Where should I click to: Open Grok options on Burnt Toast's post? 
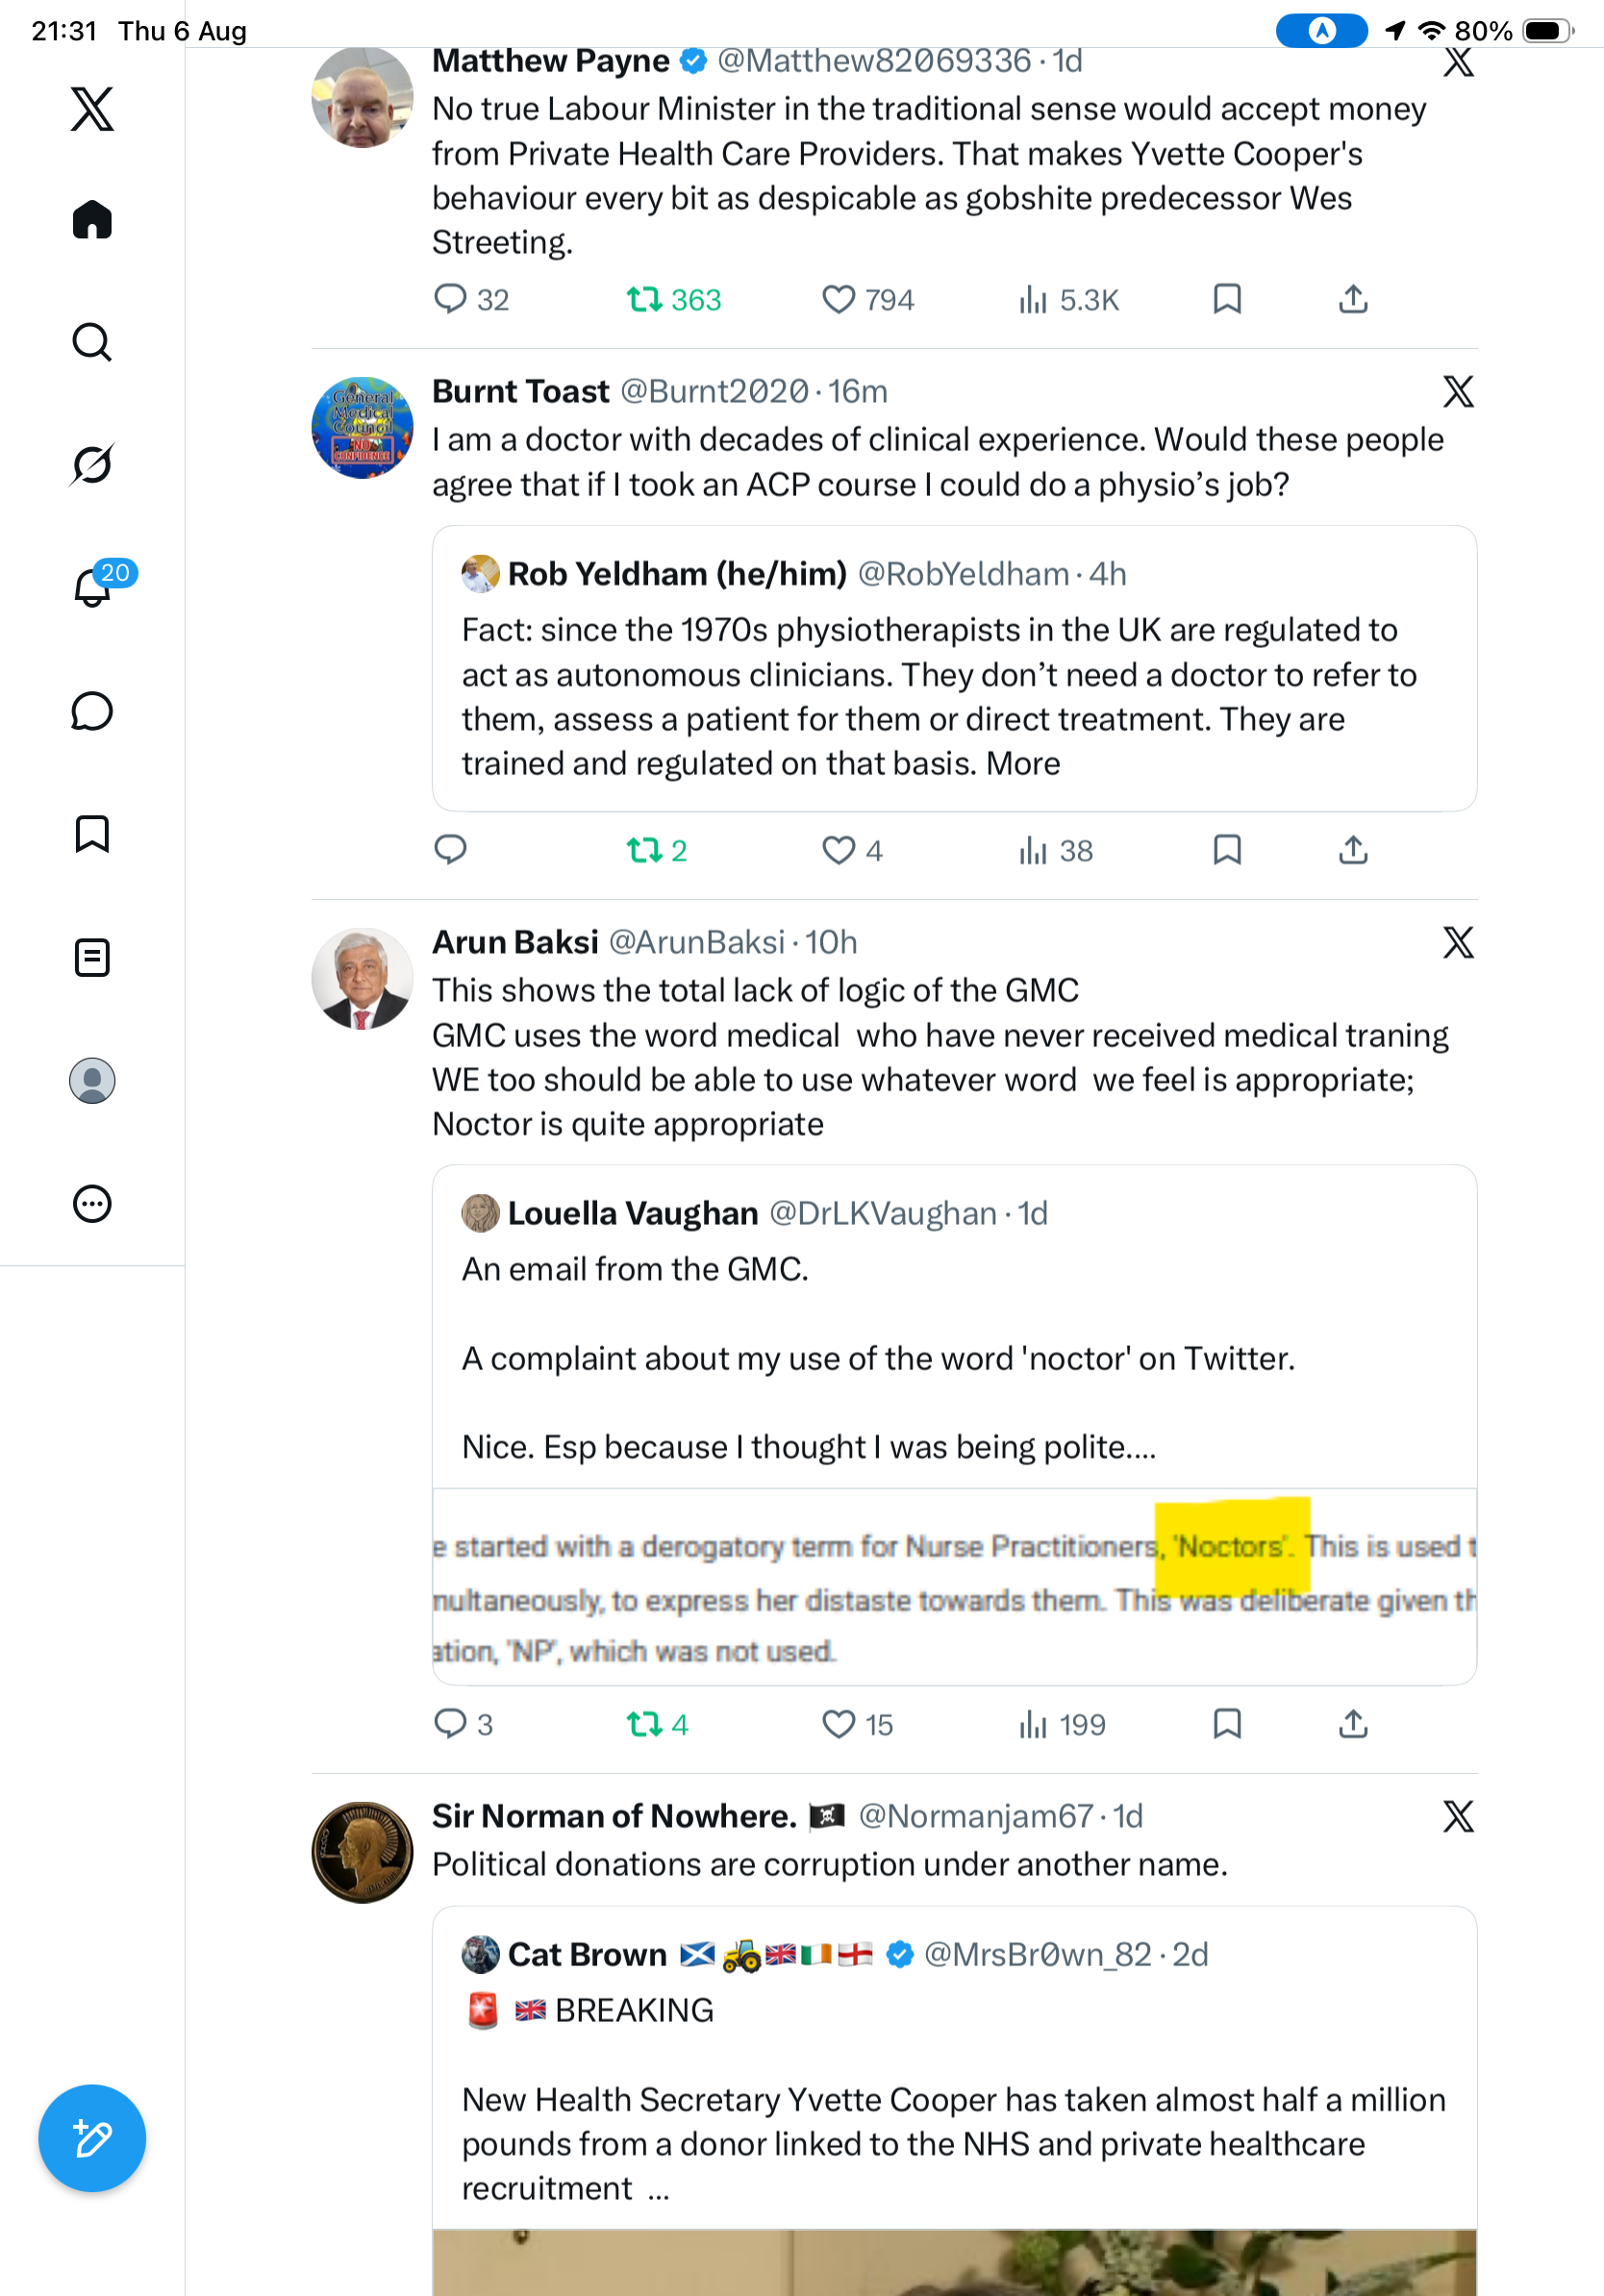coord(1458,392)
